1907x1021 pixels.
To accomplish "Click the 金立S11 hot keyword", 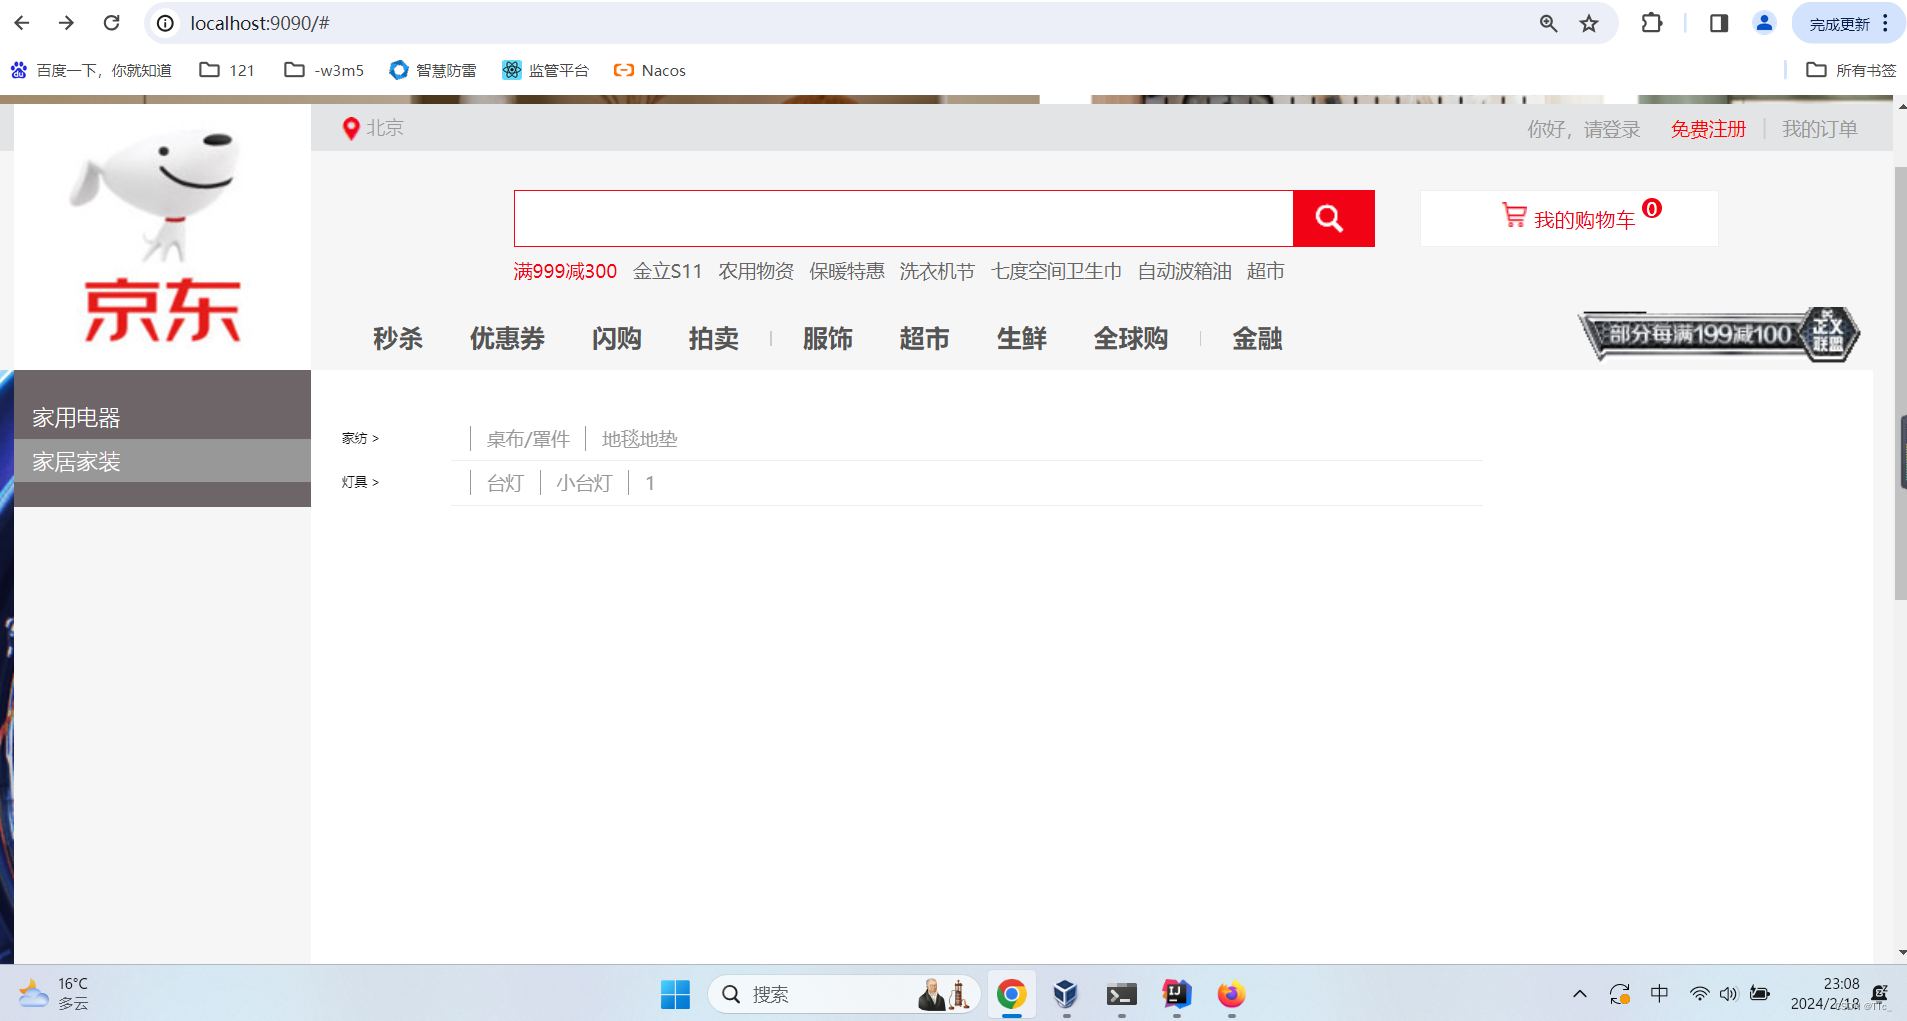I will (668, 271).
